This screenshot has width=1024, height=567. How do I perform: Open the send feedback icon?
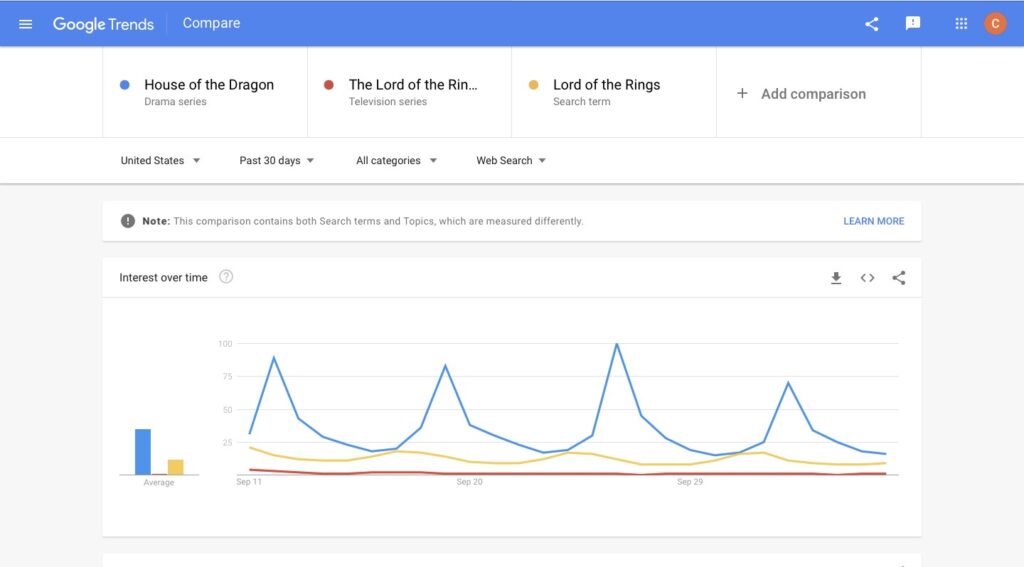(x=912, y=24)
